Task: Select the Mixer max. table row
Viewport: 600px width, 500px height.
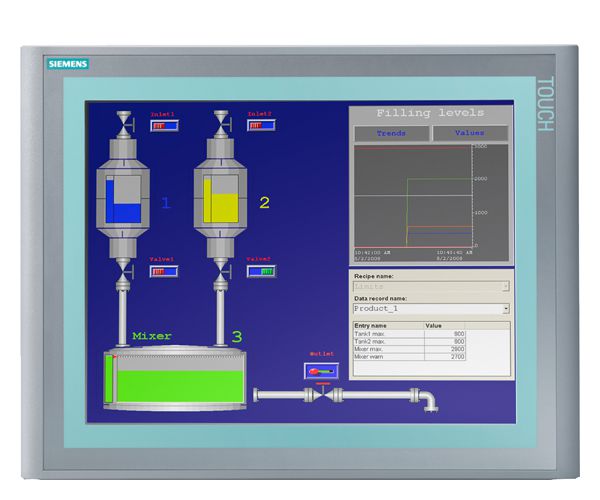Action: click(430, 348)
